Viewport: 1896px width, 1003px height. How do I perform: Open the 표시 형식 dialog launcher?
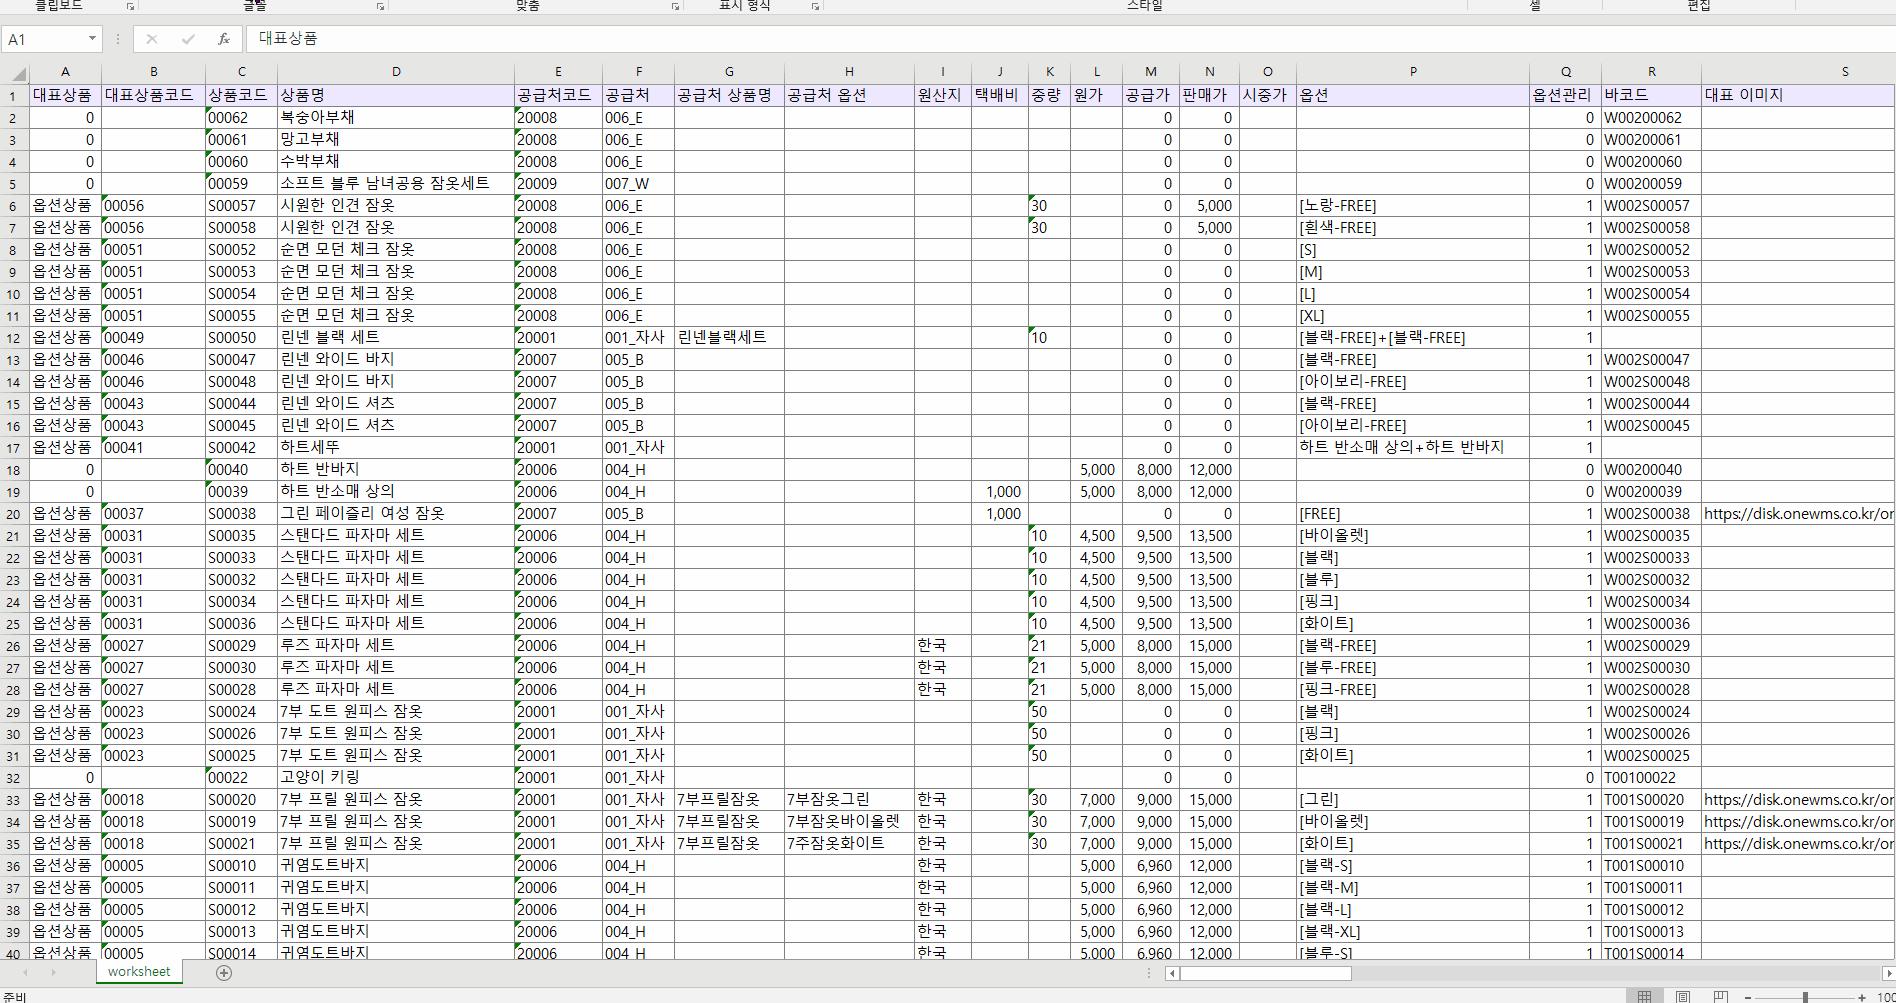816,6
